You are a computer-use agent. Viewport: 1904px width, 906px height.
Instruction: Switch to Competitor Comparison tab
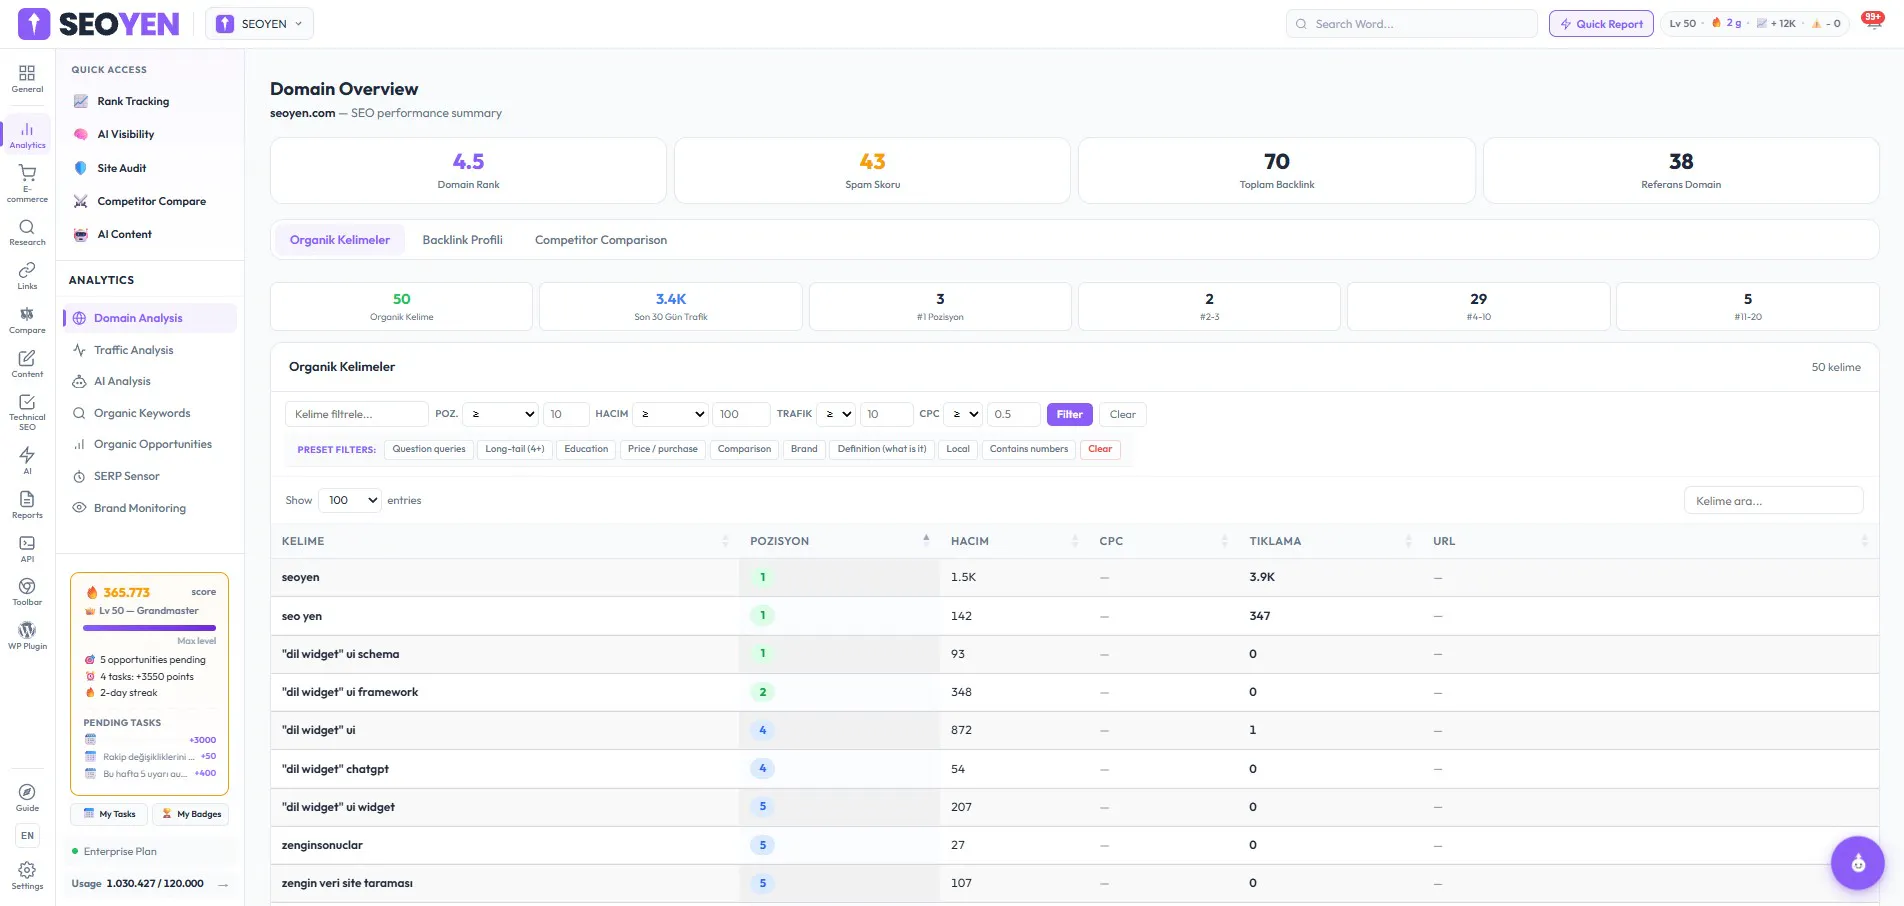(601, 240)
